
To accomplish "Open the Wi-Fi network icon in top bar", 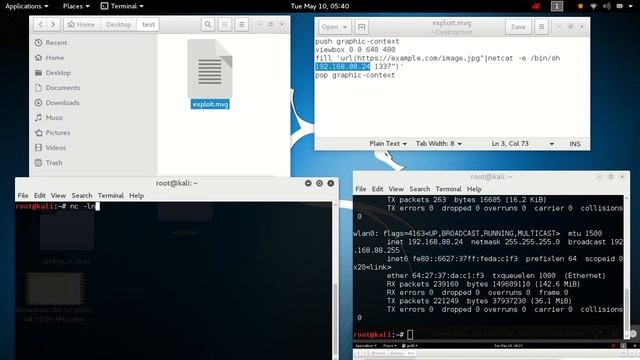I will (x=593, y=6).
